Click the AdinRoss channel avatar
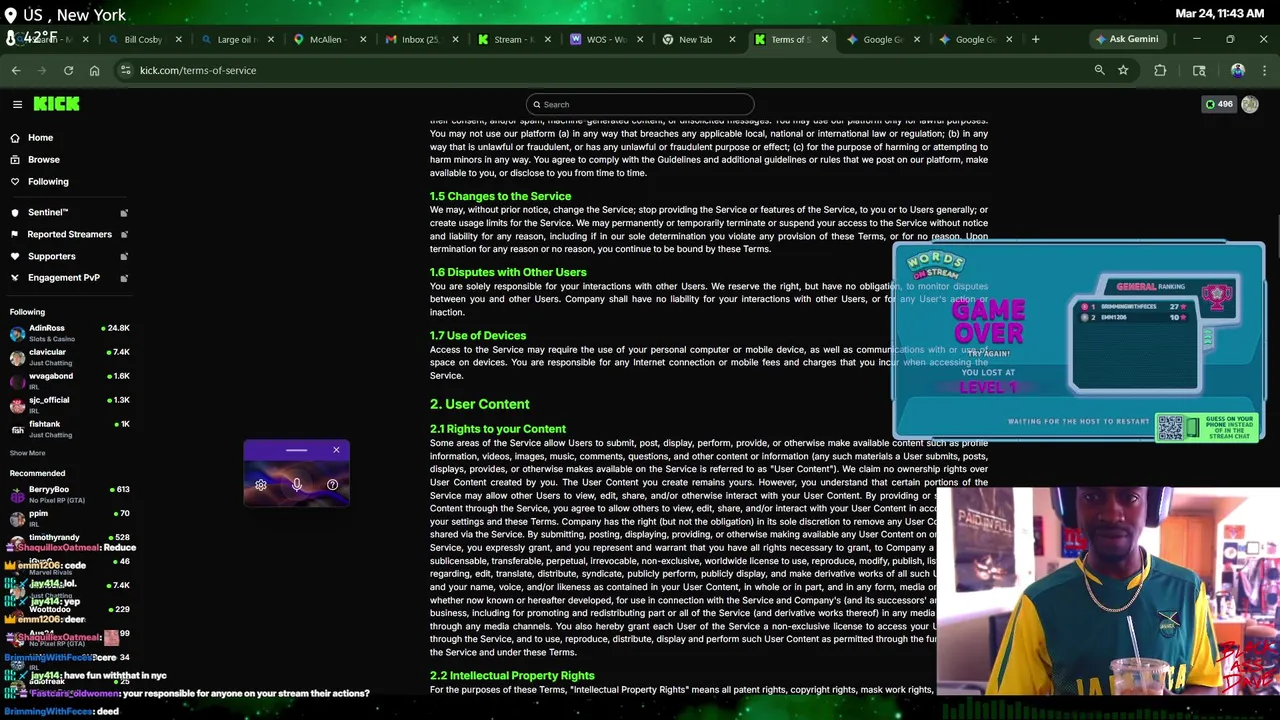This screenshot has width=1280, height=720. [17, 333]
